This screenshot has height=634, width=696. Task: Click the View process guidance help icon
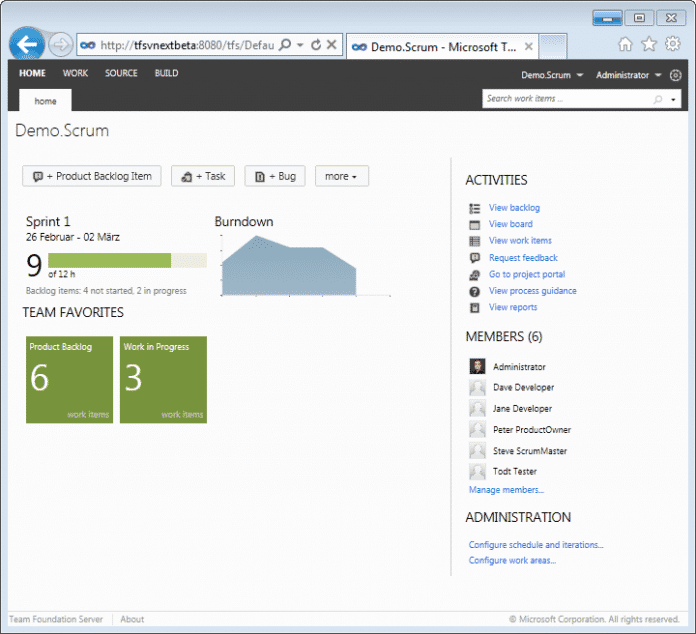[475, 291]
